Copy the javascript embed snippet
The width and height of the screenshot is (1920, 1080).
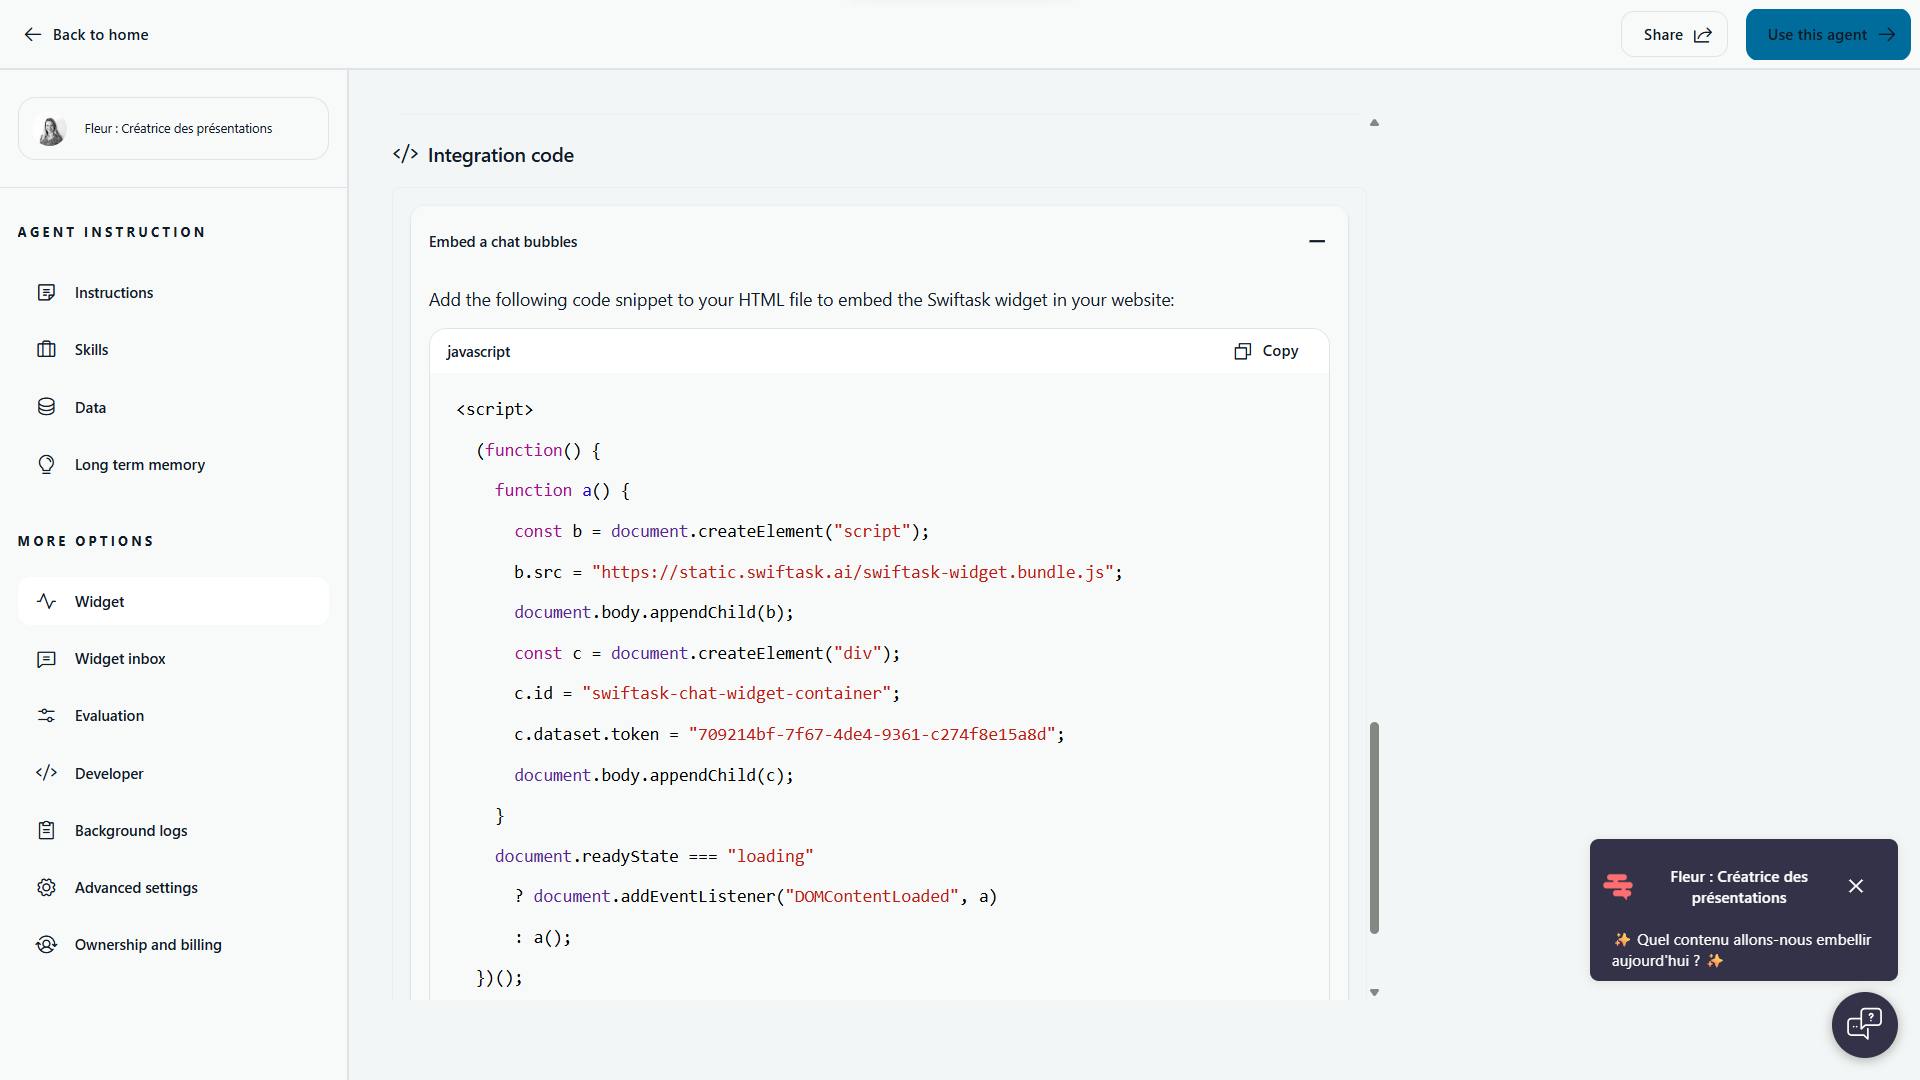1266,351
